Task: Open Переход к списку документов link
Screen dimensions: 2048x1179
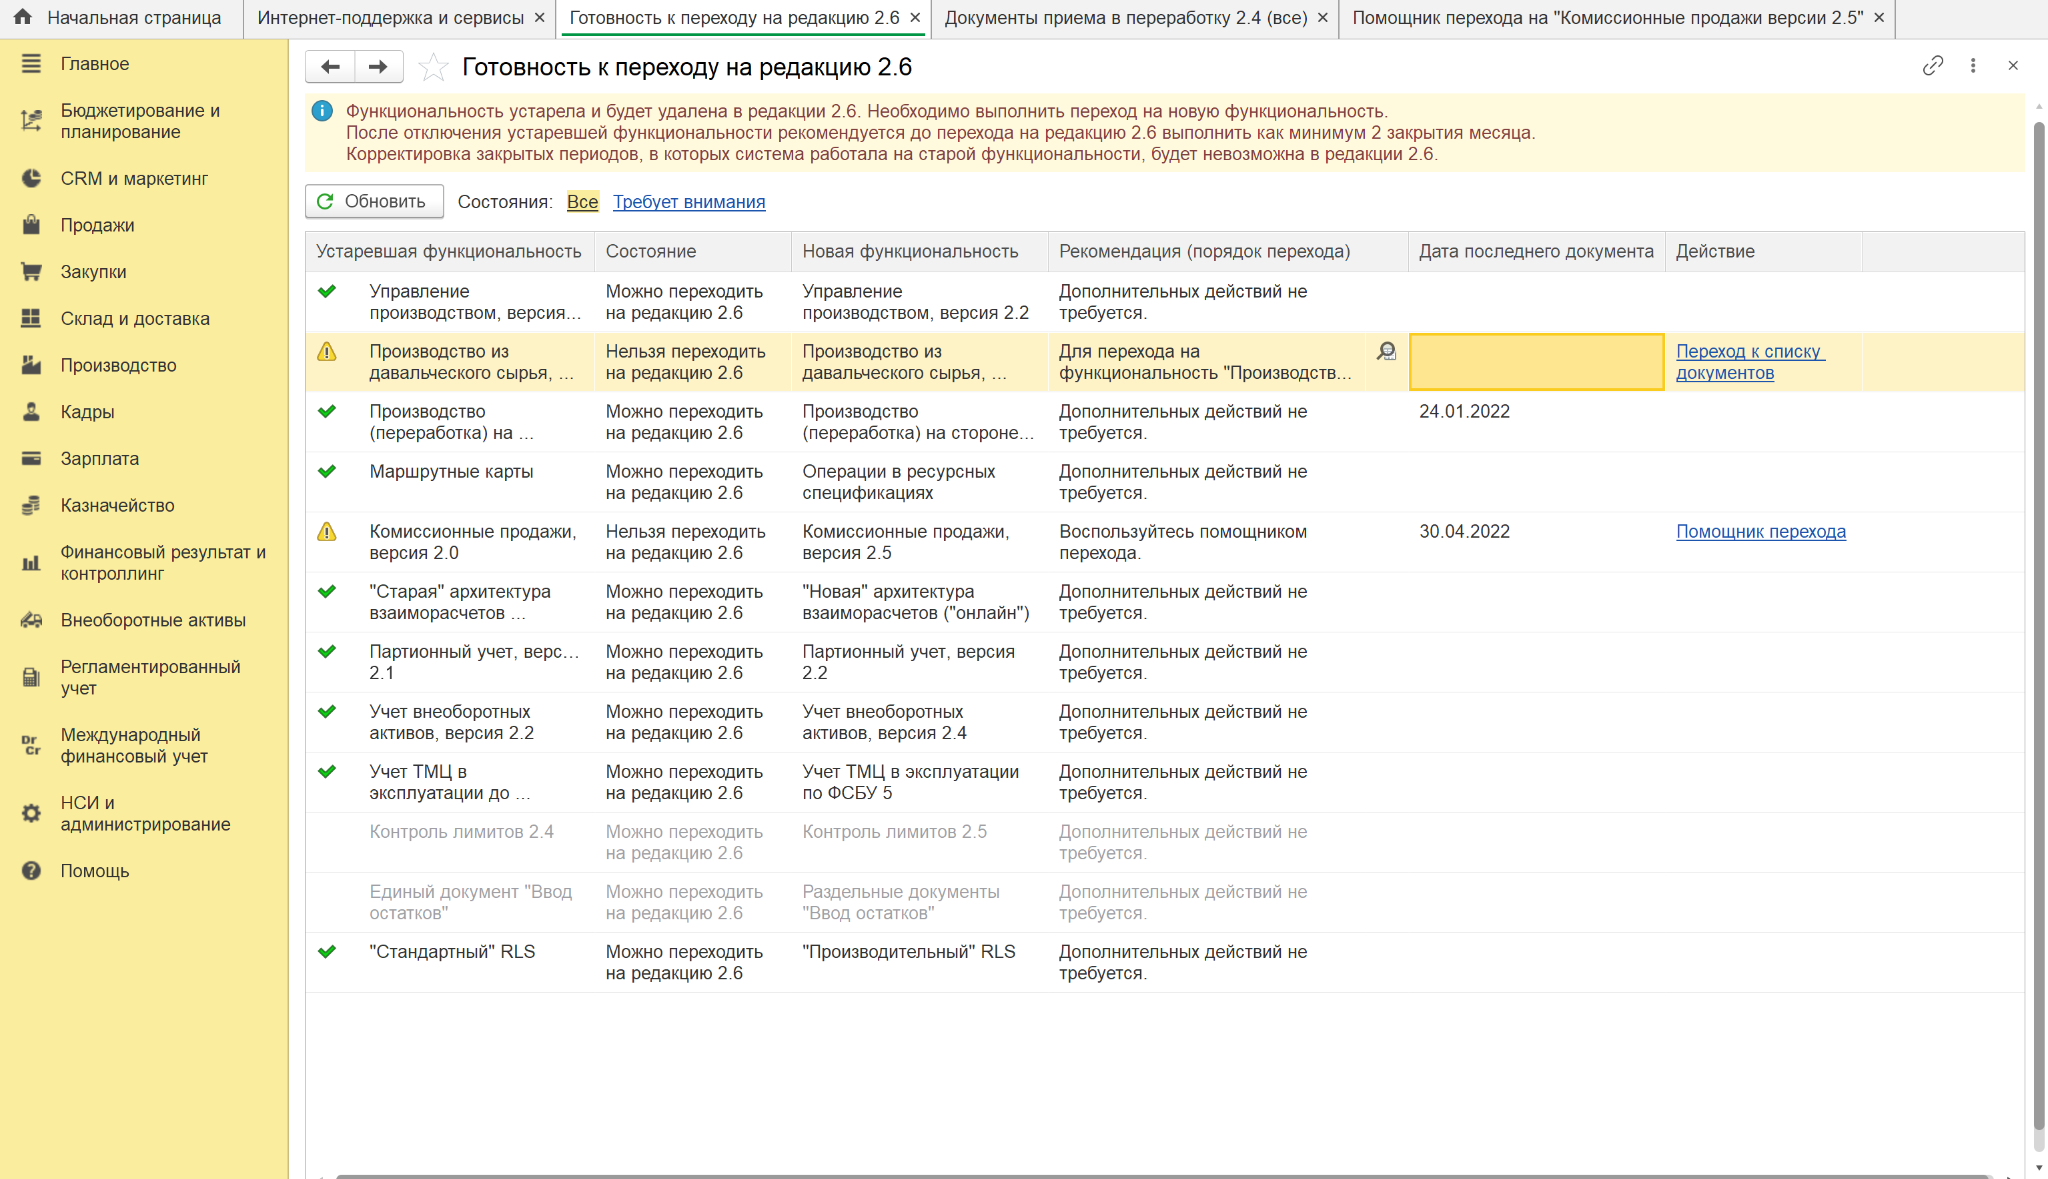Action: tap(1750, 362)
